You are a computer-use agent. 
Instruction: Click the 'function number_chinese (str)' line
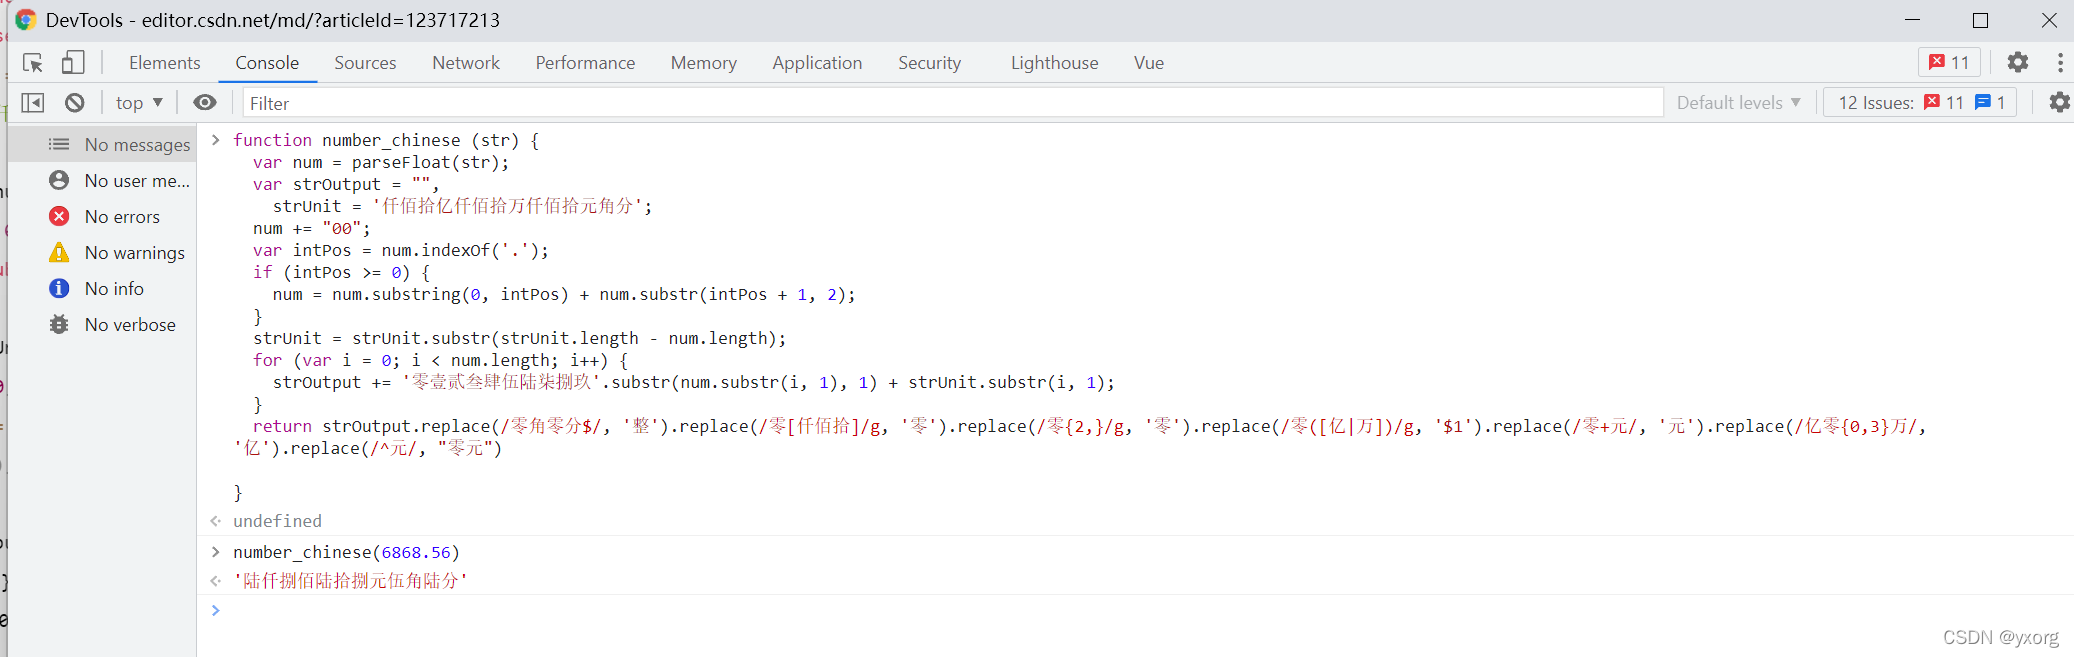pos(386,140)
